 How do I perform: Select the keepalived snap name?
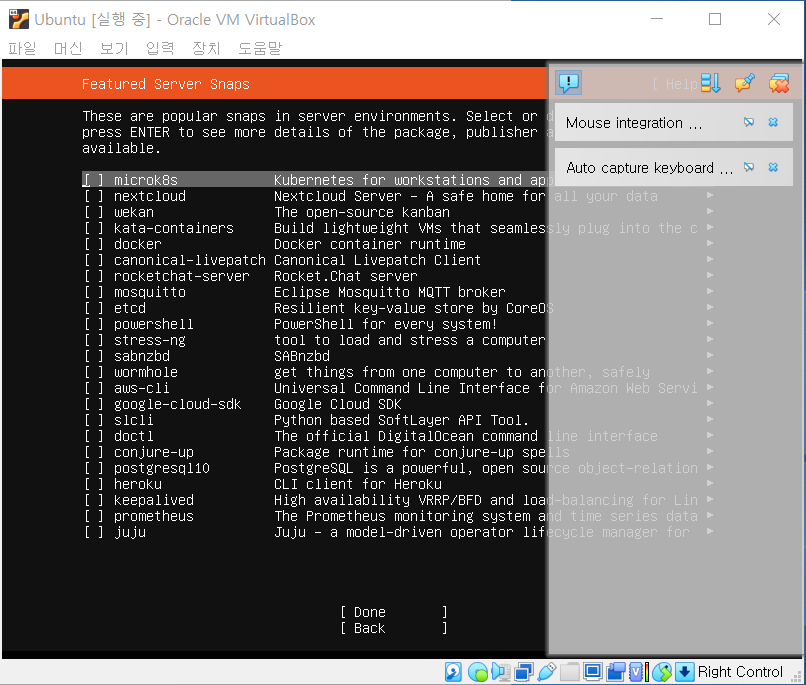coord(154,500)
